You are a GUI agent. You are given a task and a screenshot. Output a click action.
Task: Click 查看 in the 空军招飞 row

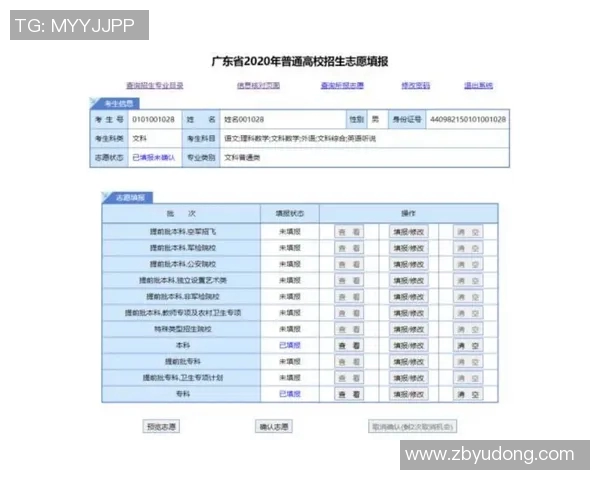click(x=349, y=232)
